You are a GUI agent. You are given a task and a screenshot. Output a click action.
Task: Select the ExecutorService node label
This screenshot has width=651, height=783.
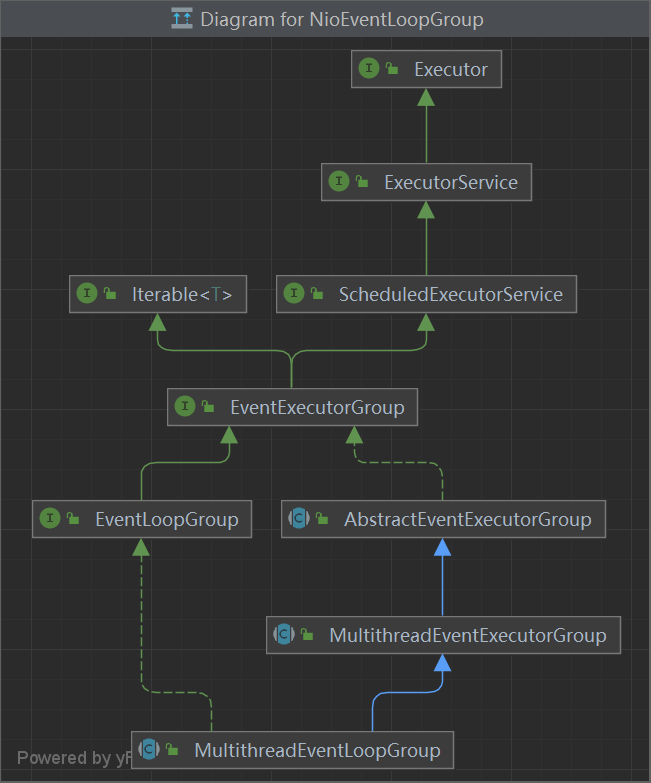[x=451, y=182]
